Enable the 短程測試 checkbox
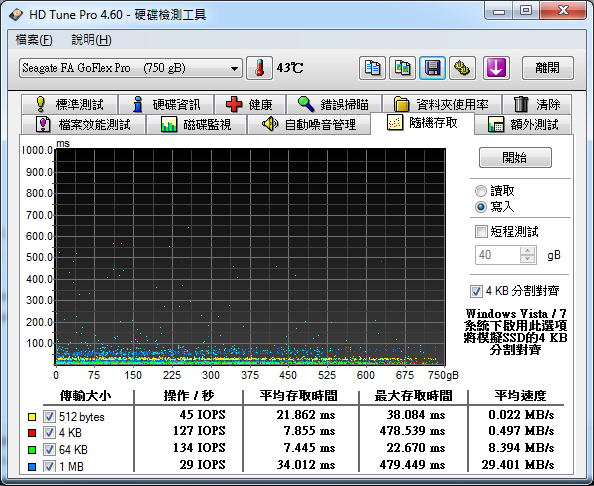The height and width of the screenshot is (486, 594). pyautogui.click(x=481, y=231)
